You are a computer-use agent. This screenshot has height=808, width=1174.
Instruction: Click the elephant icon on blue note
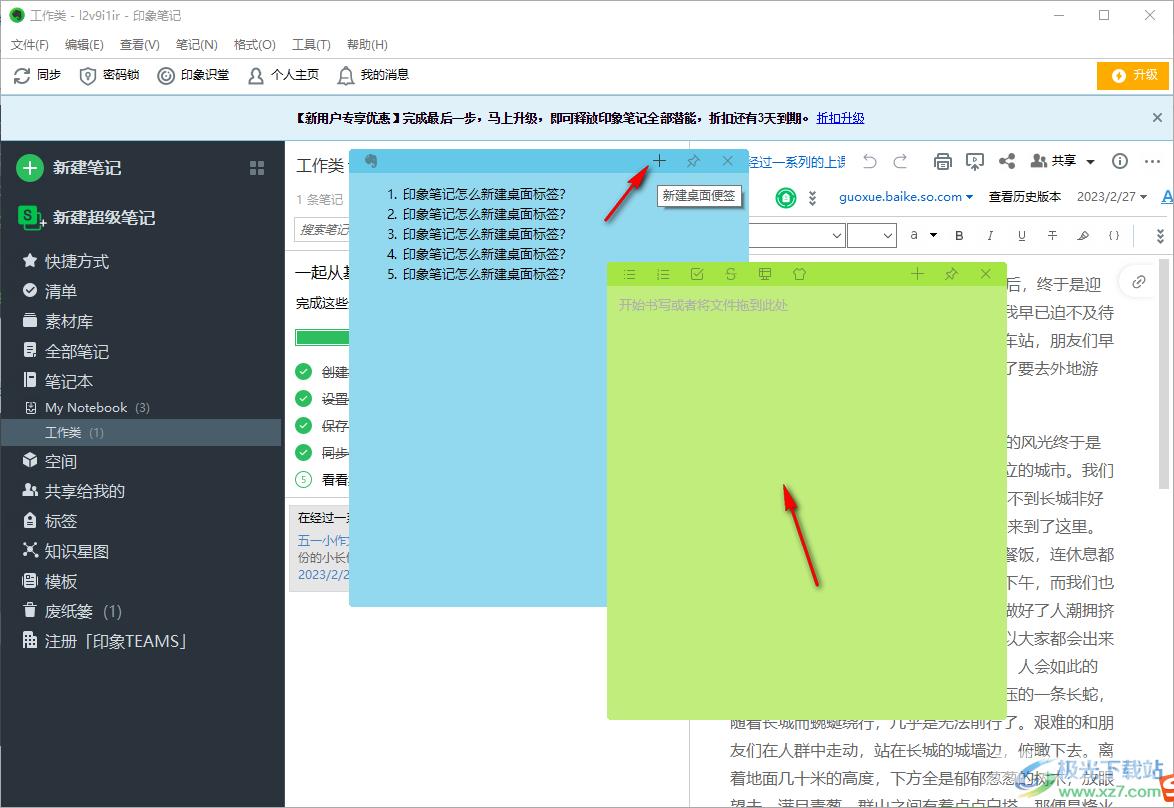coord(371,161)
